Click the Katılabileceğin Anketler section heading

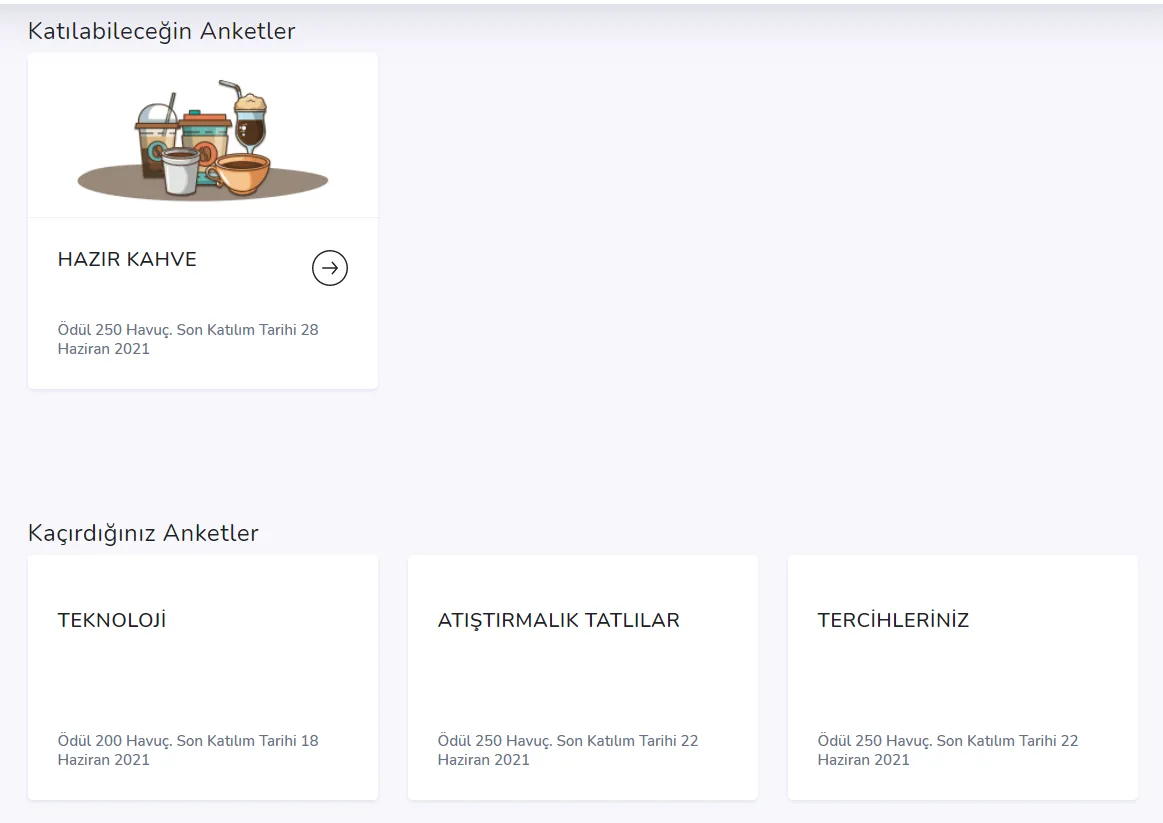click(x=162, y=31)
